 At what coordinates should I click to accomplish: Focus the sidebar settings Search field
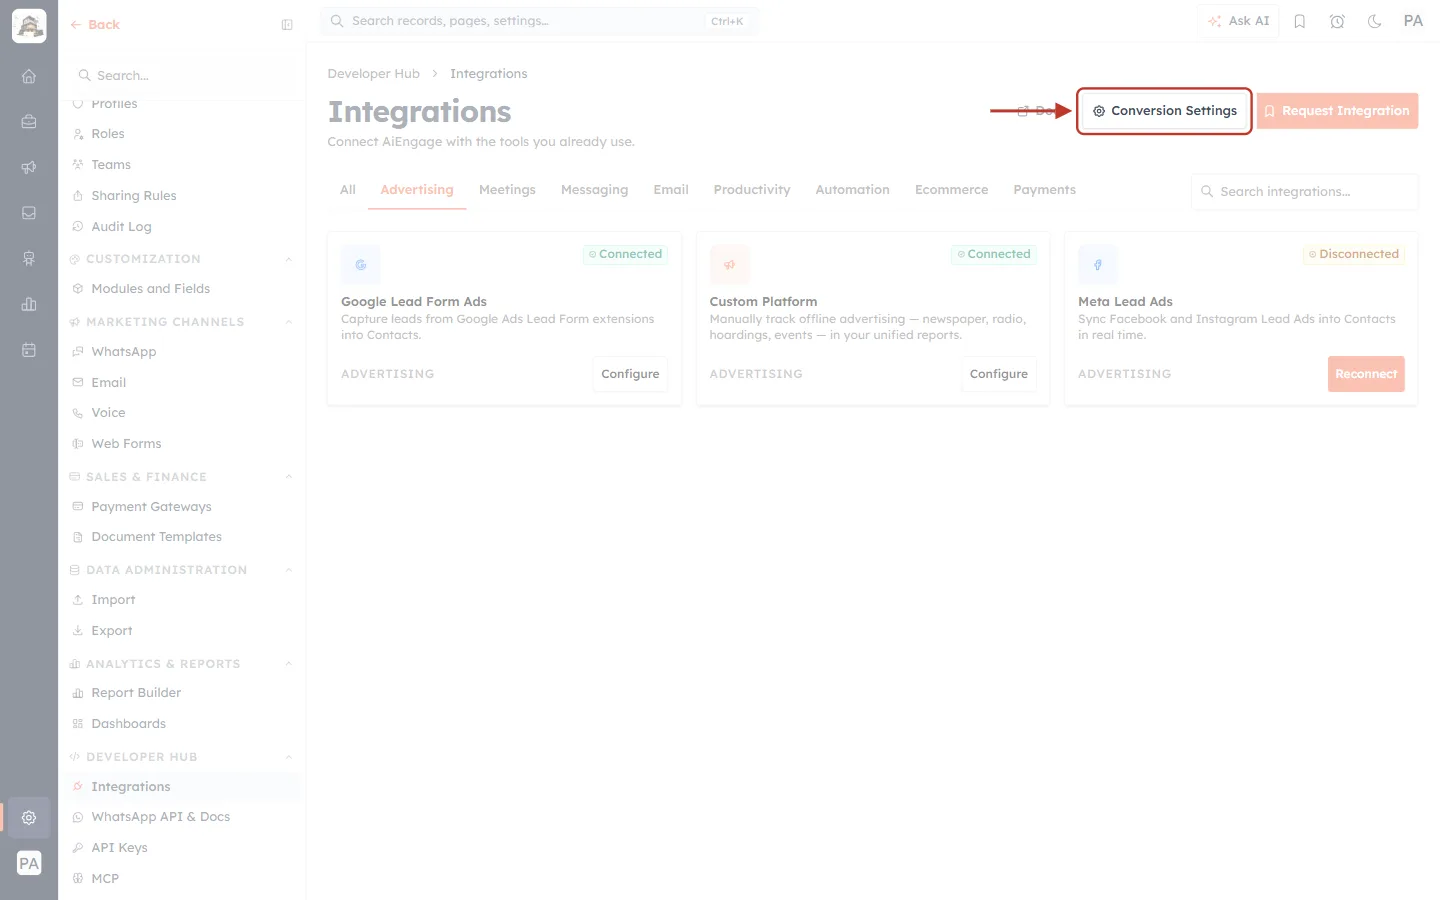coord(182,76)
